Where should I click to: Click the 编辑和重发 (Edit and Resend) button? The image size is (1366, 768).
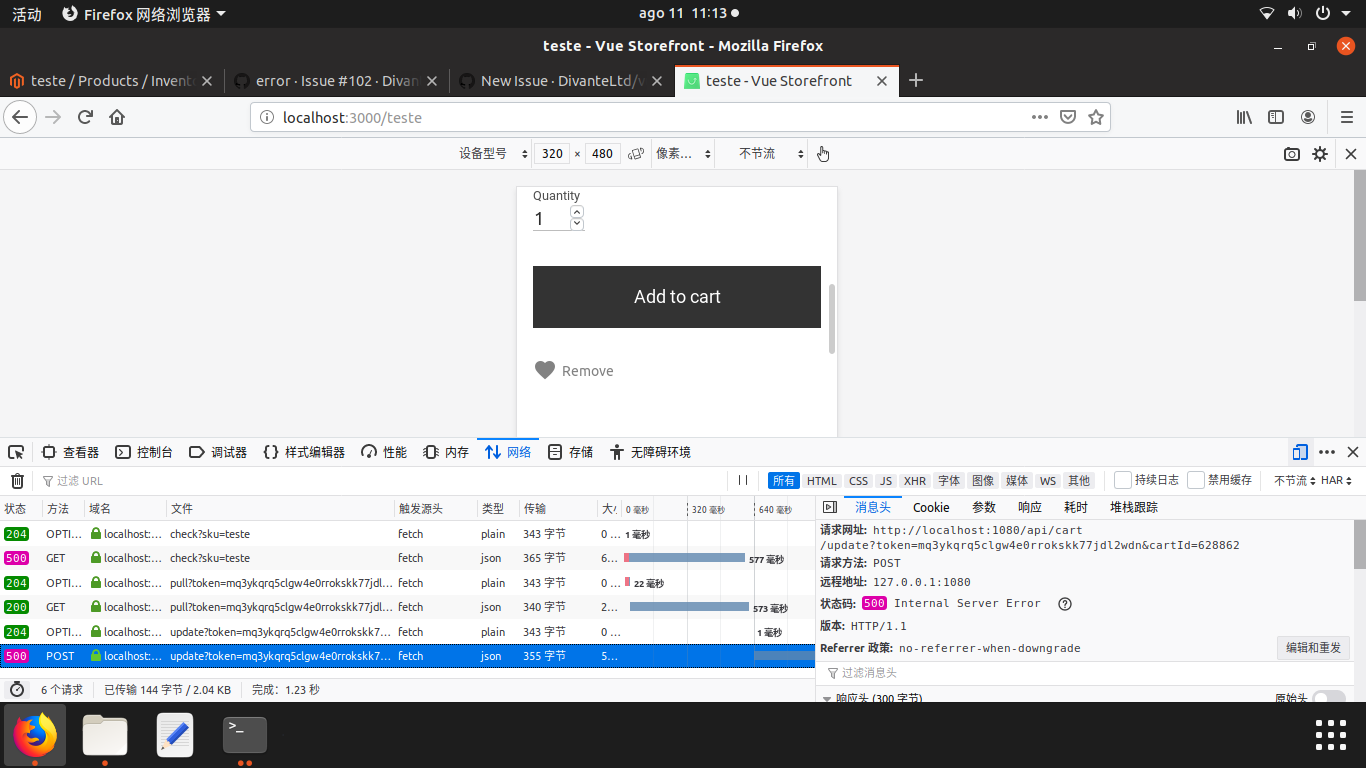point(1313,647)
